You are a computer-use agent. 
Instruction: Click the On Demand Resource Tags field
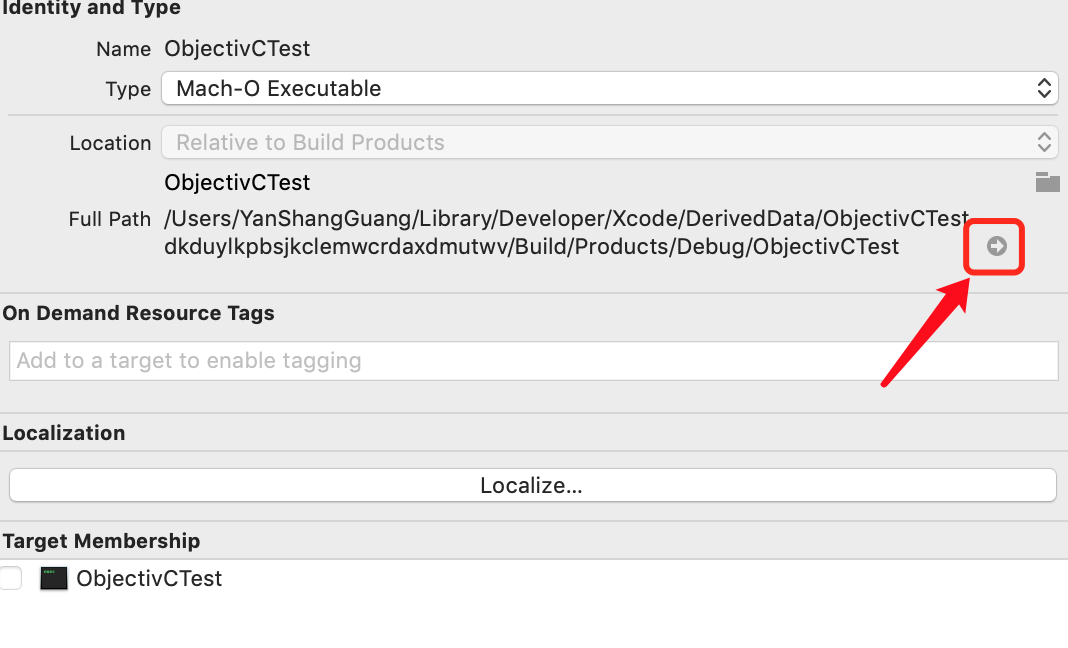point(533,361)
